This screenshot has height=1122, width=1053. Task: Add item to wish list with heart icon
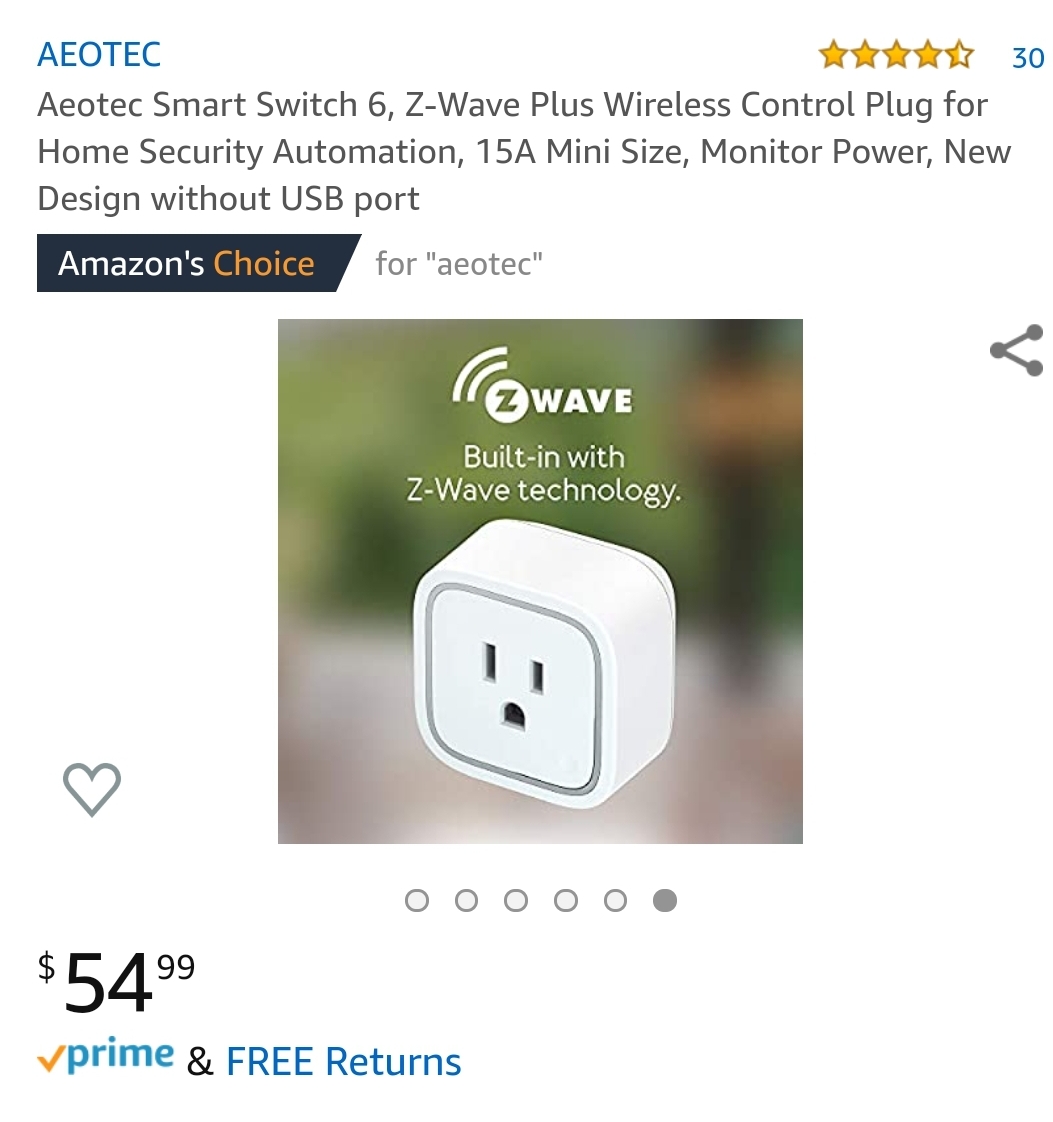92,789
